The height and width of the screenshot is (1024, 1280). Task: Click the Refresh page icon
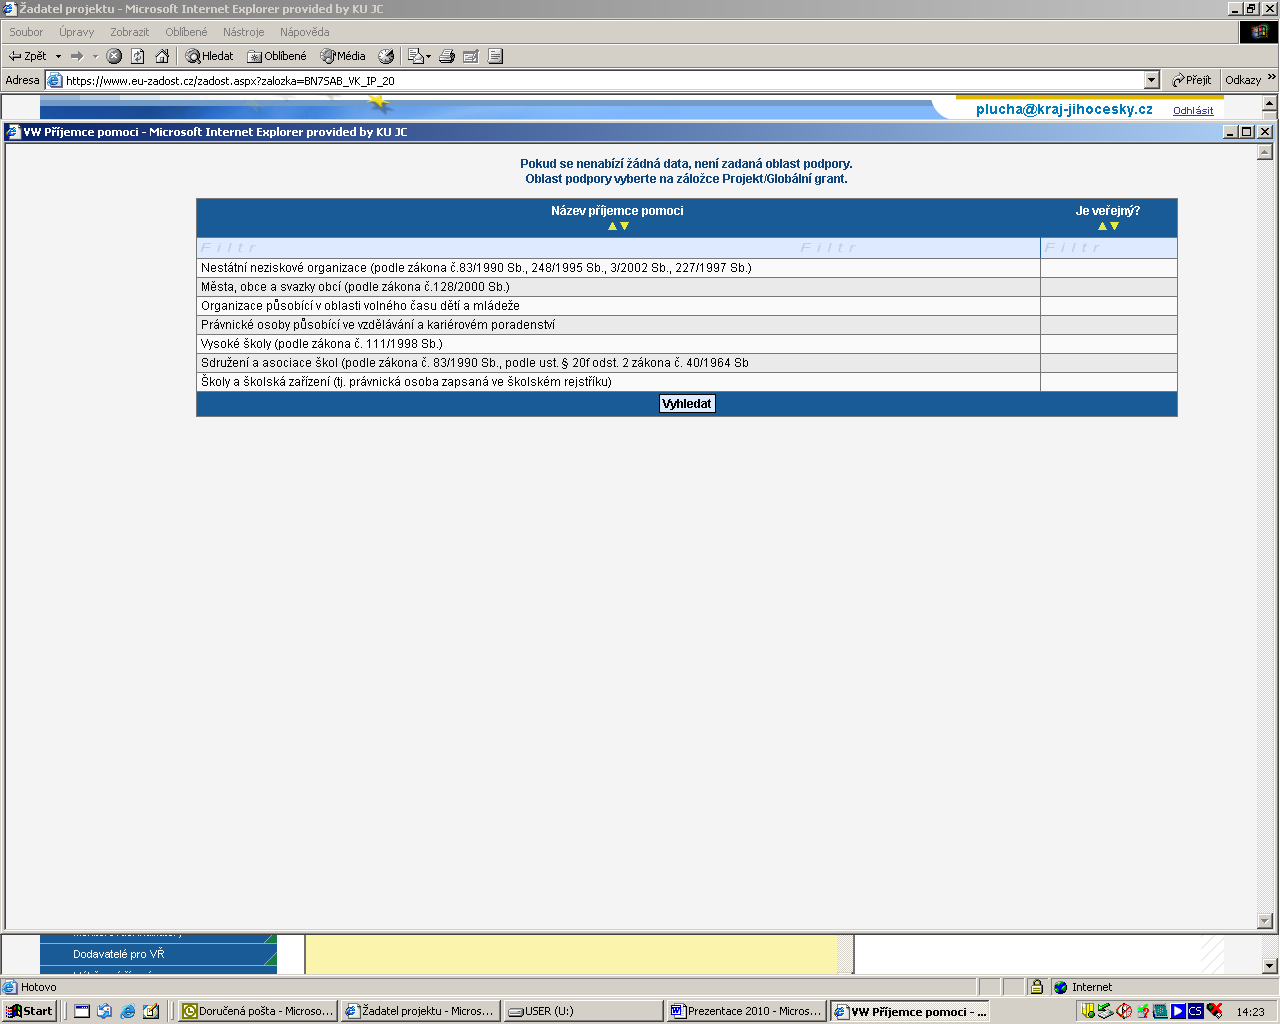138,56
